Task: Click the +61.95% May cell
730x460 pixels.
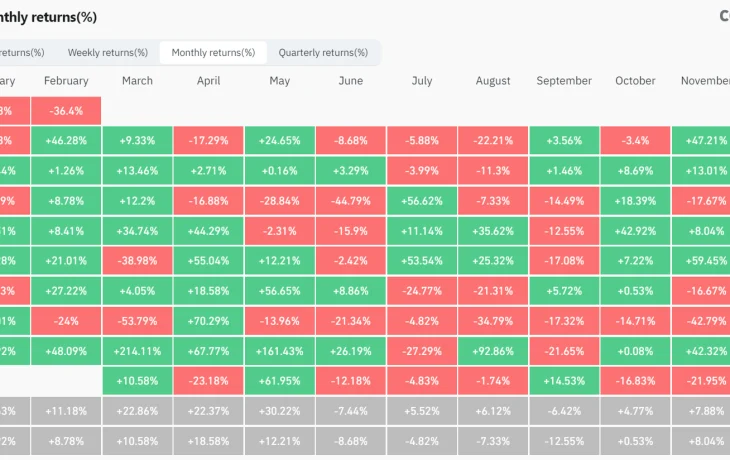Action: (280, 381)
